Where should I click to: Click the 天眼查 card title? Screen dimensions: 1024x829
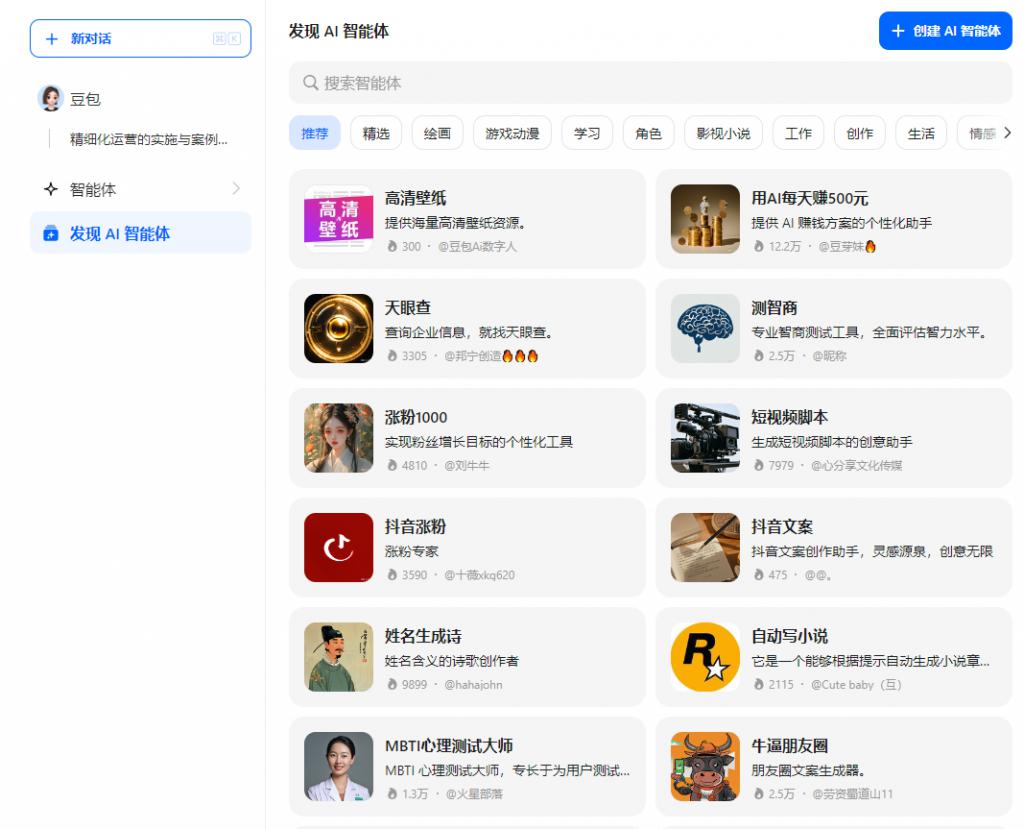click(x=408, y=308)
